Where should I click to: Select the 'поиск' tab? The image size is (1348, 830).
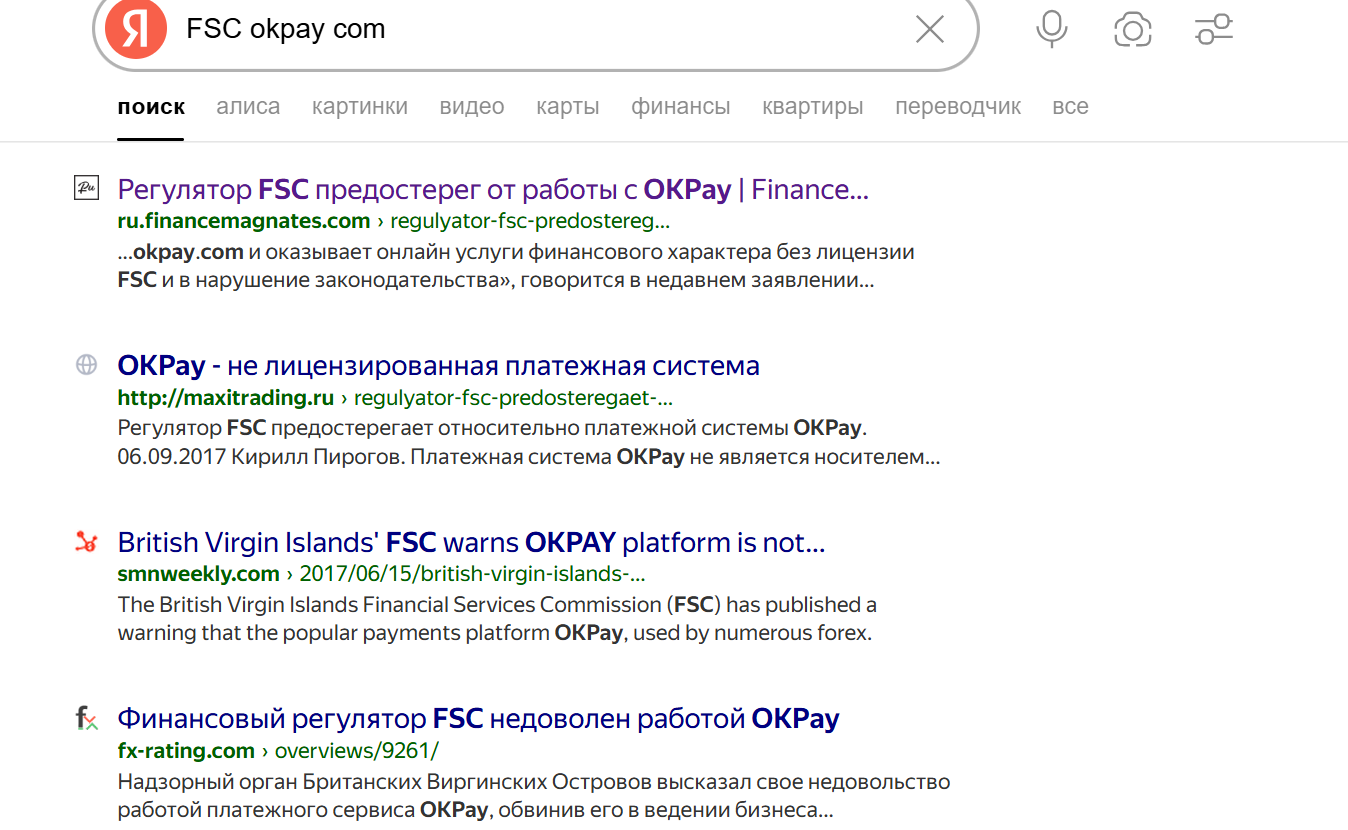pos(151,107)
